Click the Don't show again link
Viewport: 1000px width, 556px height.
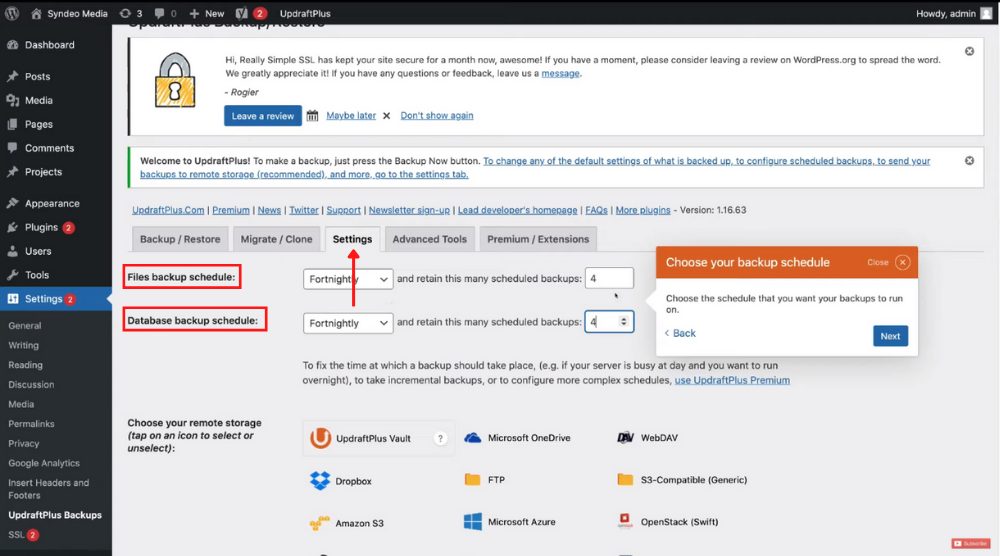(437, 115)
